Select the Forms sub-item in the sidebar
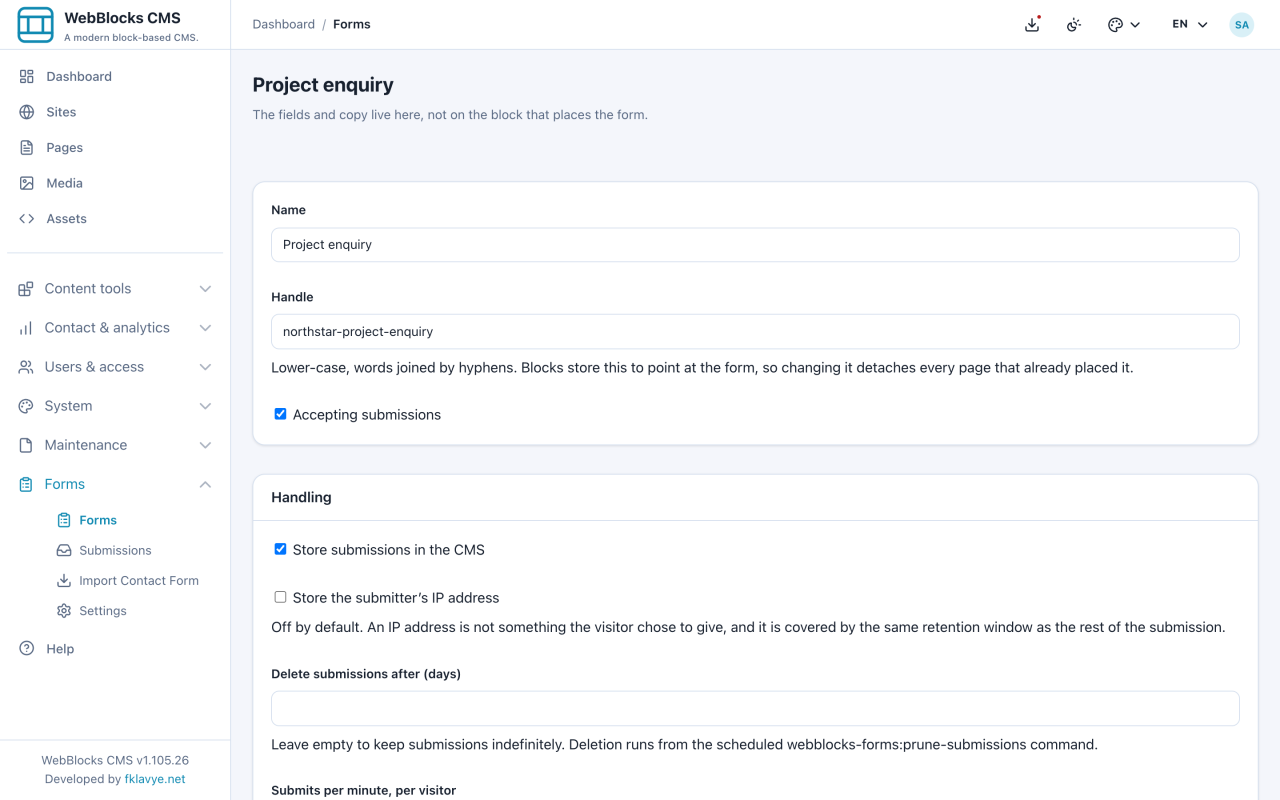Viewport: 1280px width, 800px height. tap(98, 520)
